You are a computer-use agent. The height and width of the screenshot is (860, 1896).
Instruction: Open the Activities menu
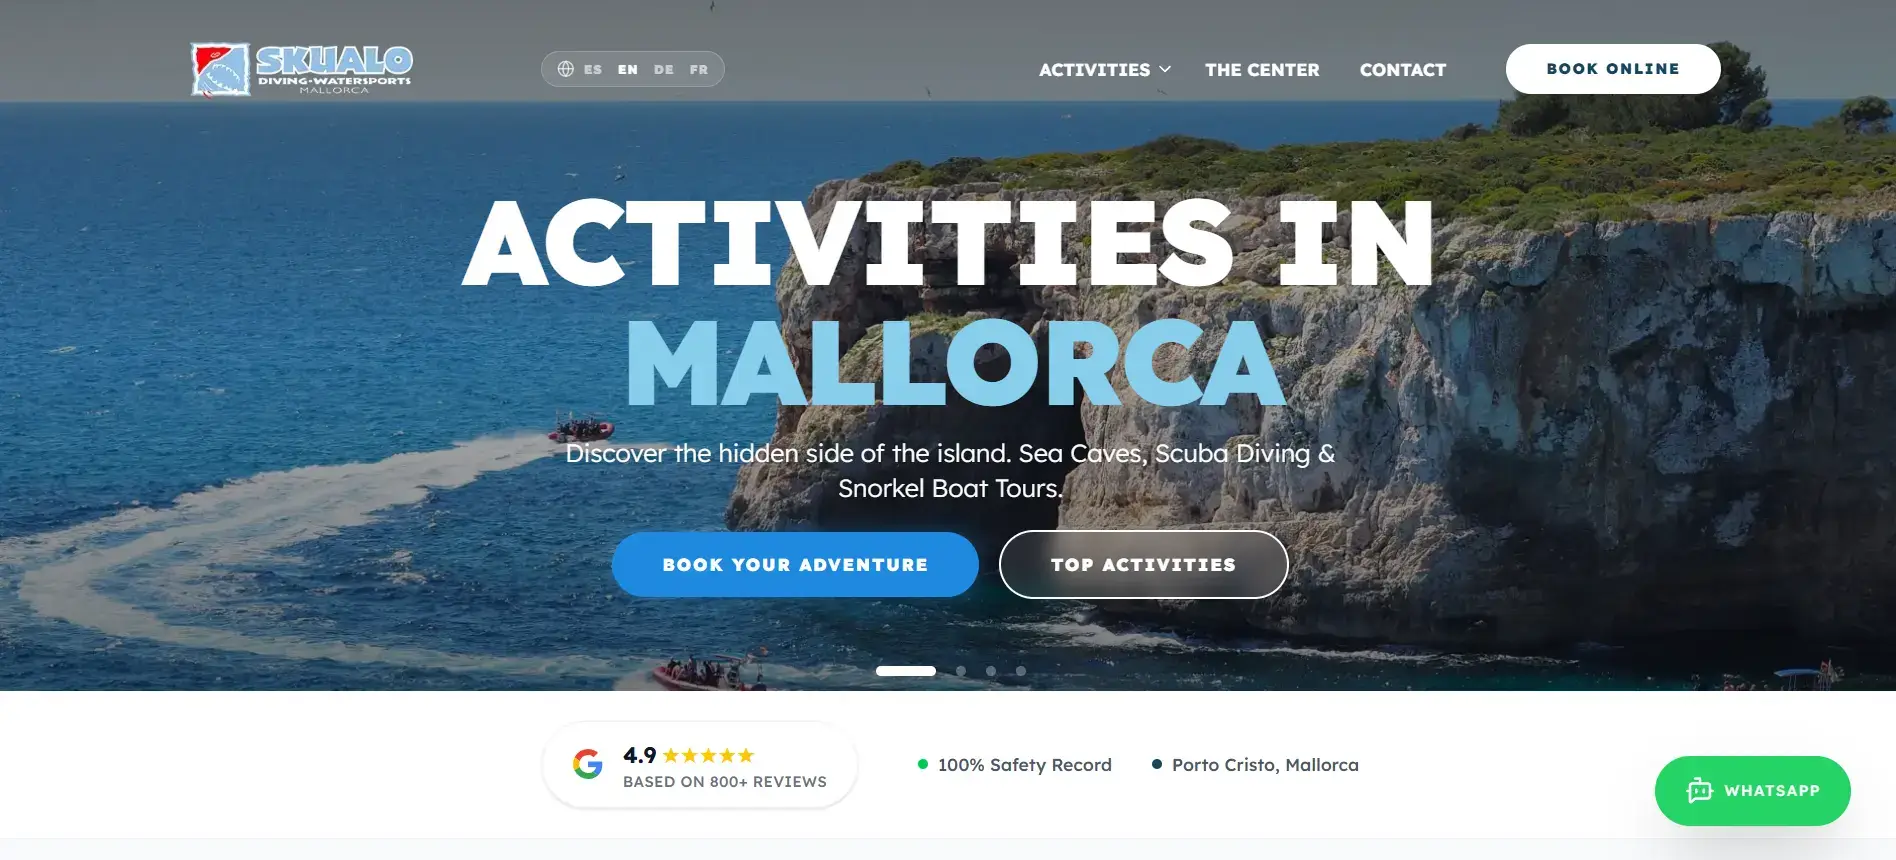(1094, 70)
